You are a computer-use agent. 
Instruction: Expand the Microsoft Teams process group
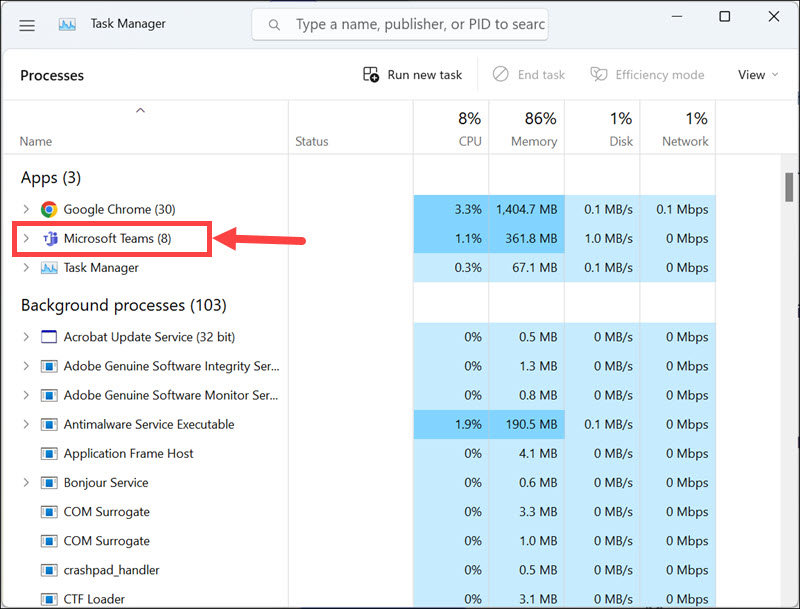click(26, 239)
